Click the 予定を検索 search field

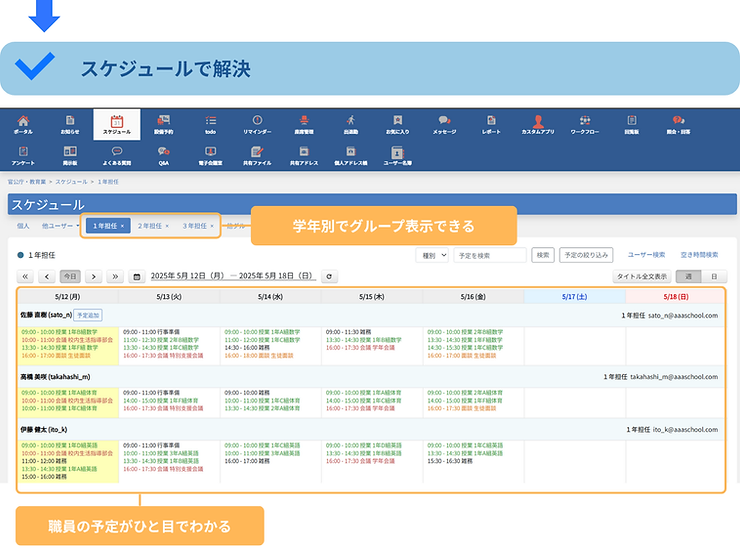point(489,255)
